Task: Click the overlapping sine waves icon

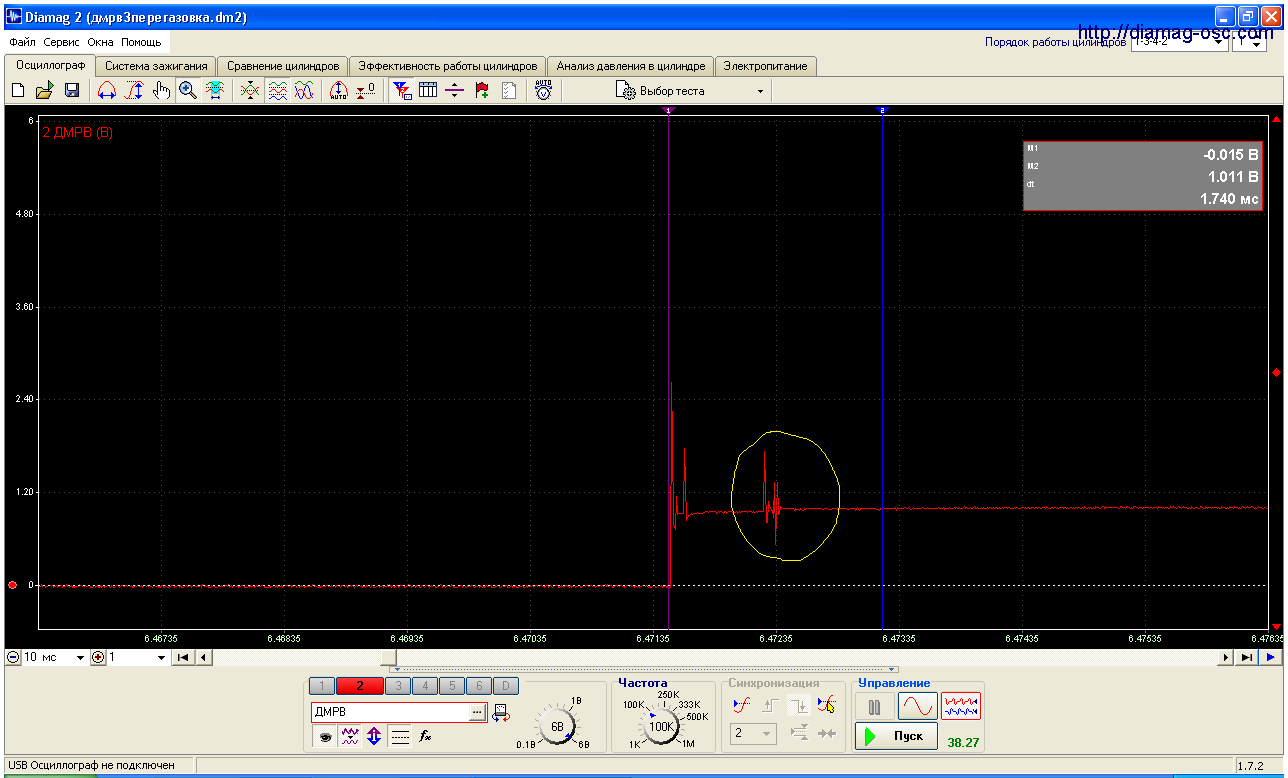Action: tap(304, 91)
